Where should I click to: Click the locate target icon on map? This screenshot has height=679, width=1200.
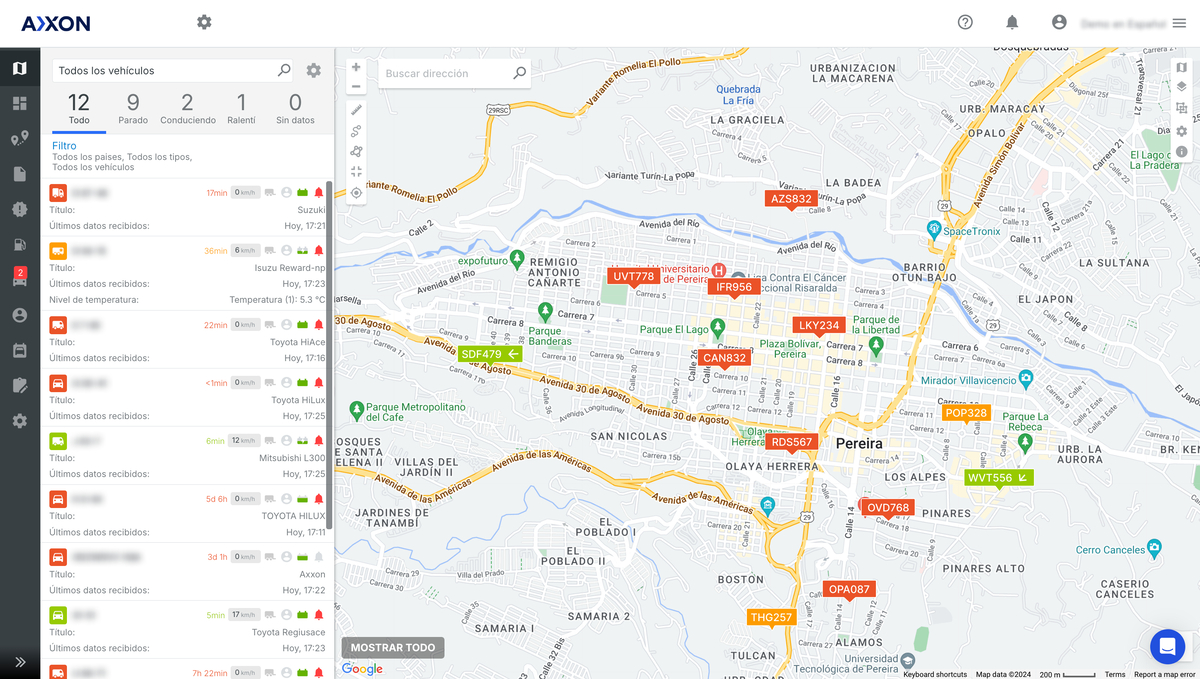pyautogui.click(x=356, y=193)
